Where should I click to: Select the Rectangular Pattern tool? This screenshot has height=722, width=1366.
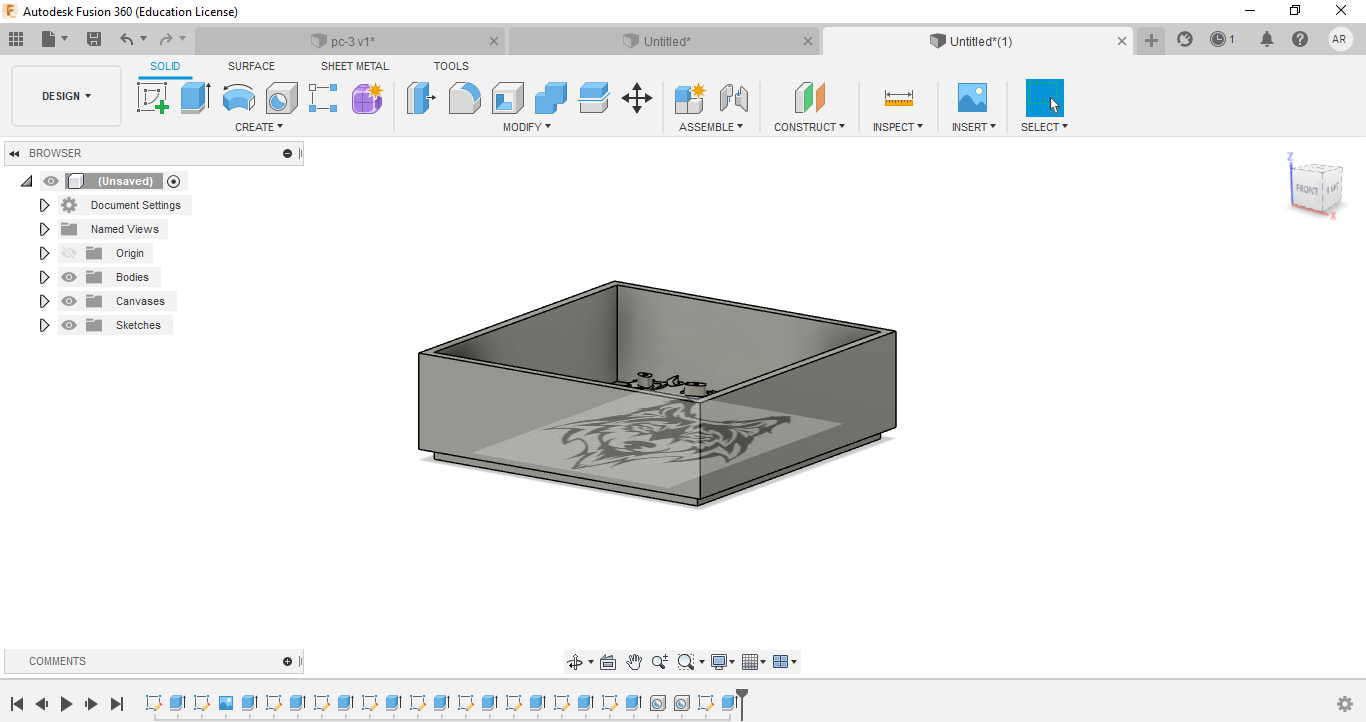point(324,98)
